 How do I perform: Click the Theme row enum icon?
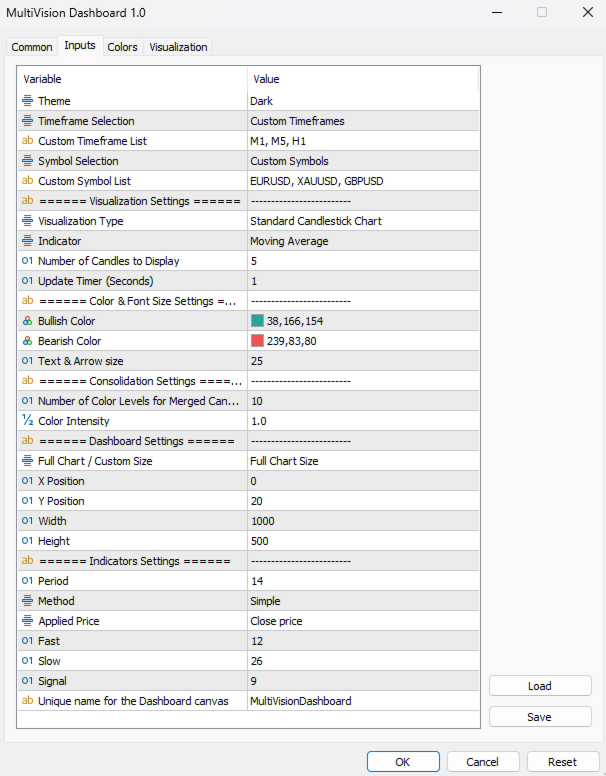pos(27,101)
